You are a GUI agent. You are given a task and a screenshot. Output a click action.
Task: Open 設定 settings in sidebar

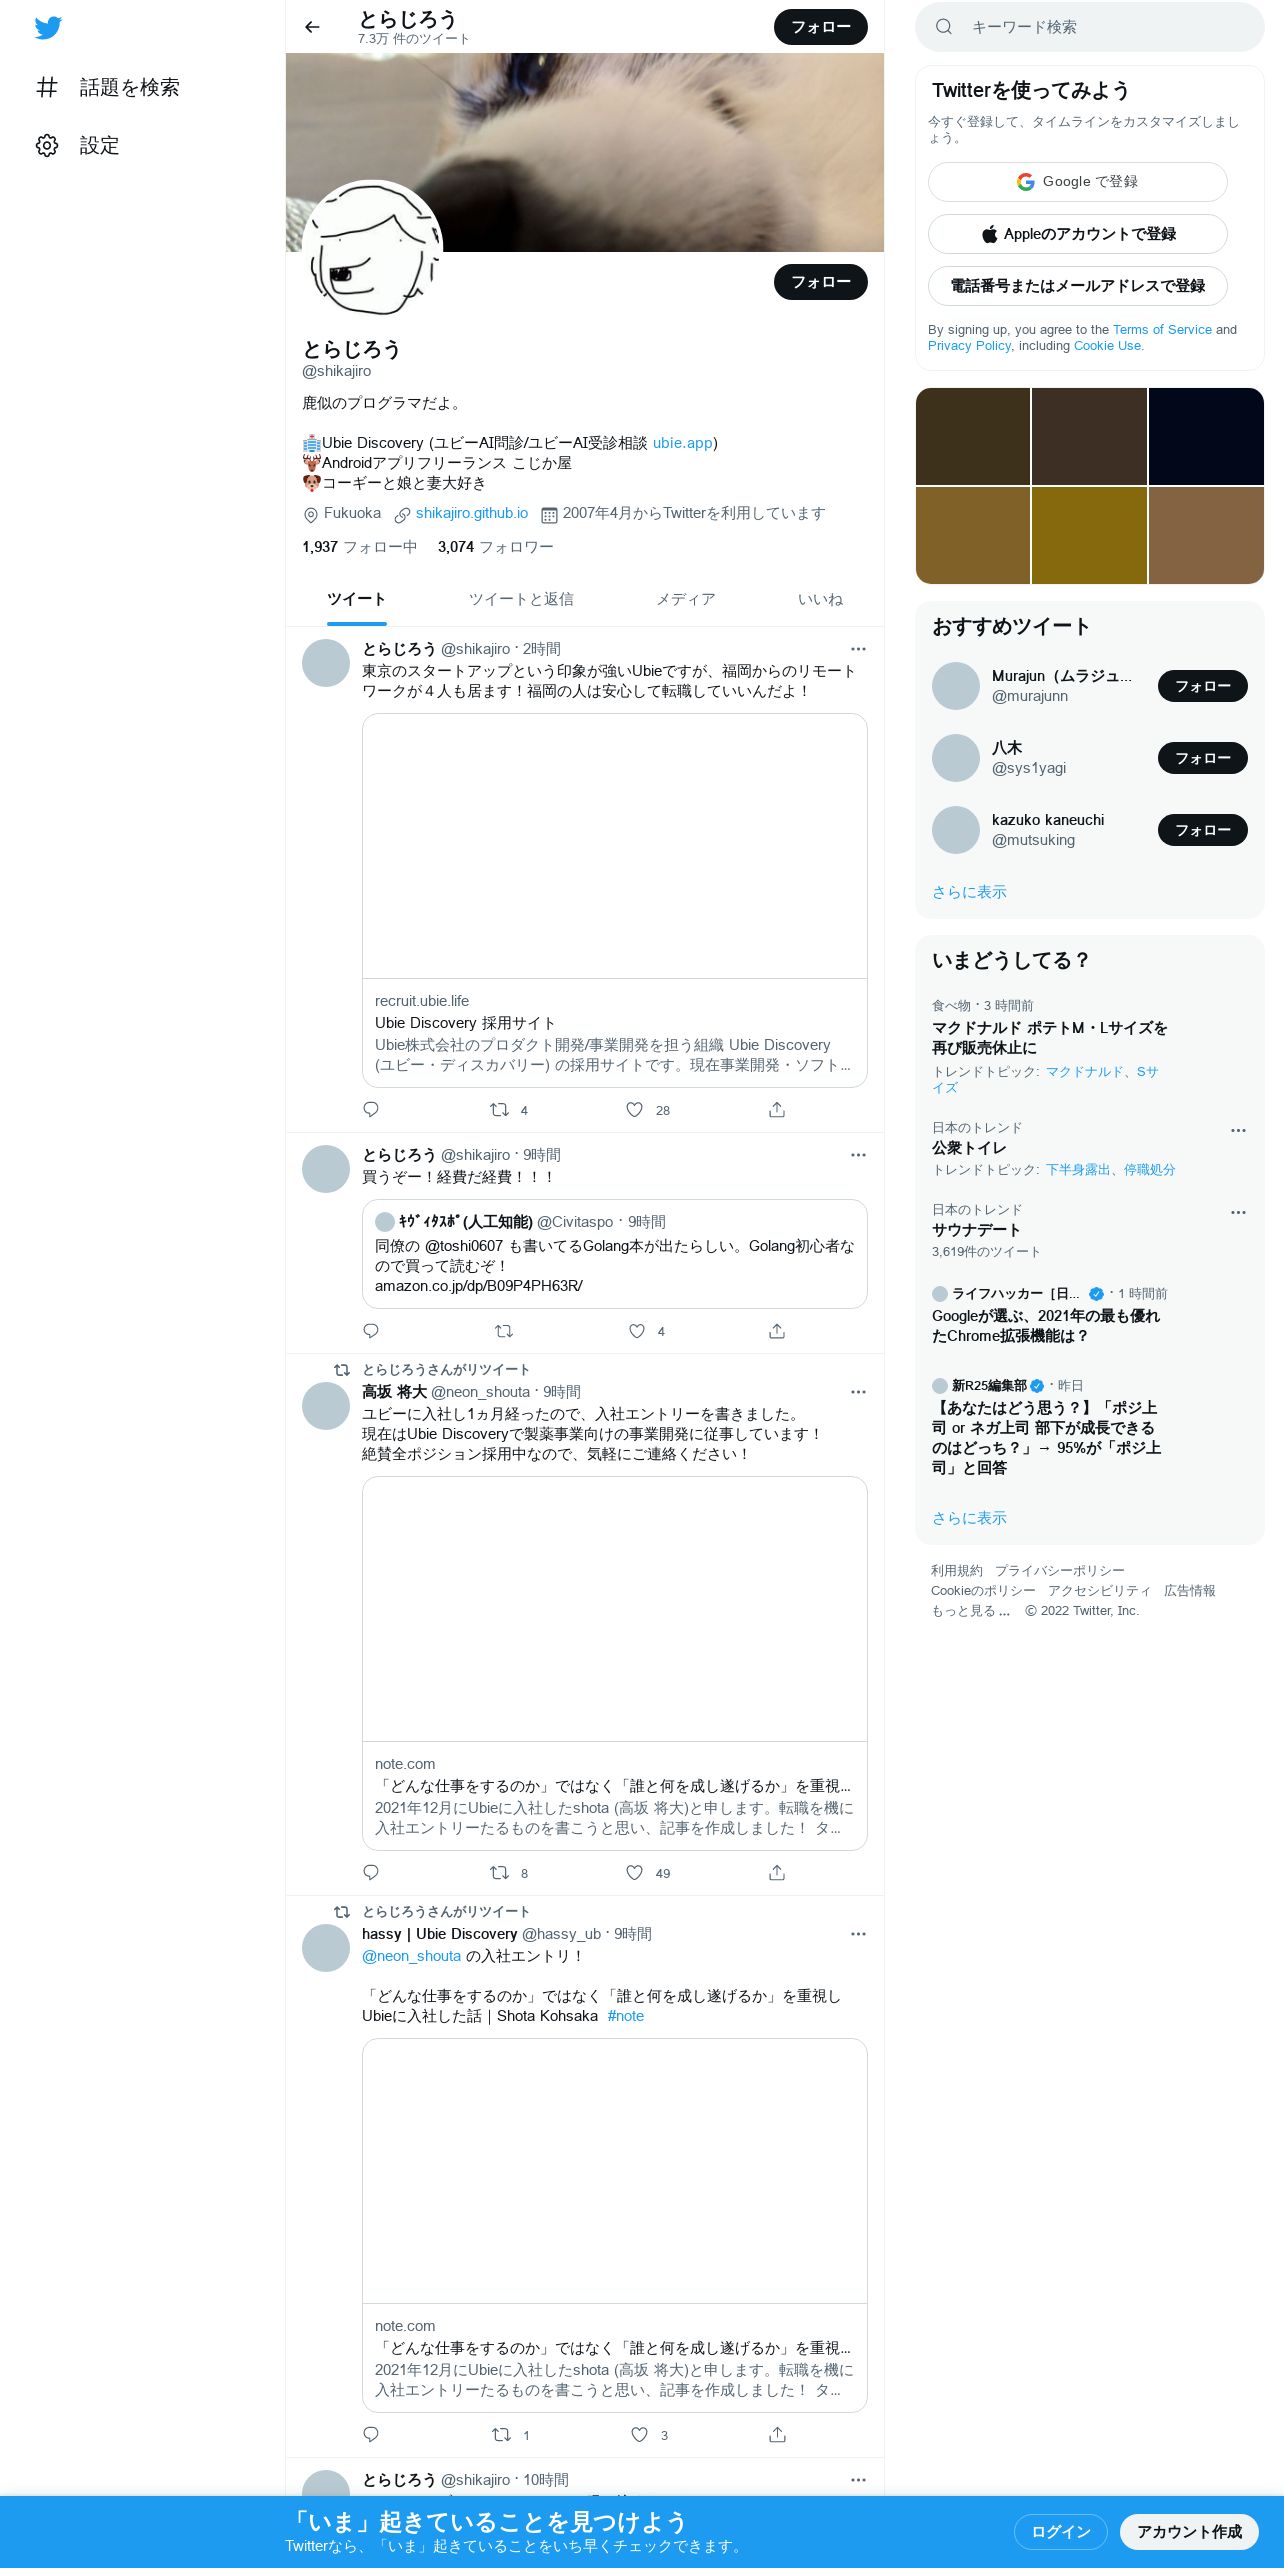pos(78,146)
